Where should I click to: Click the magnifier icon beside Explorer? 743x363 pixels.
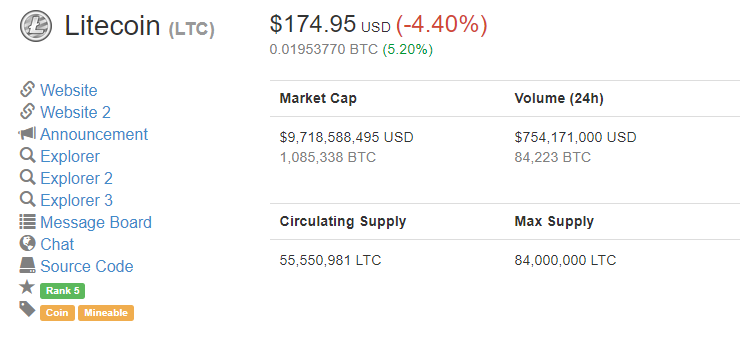pyautogui.click(x=27, y=155)
